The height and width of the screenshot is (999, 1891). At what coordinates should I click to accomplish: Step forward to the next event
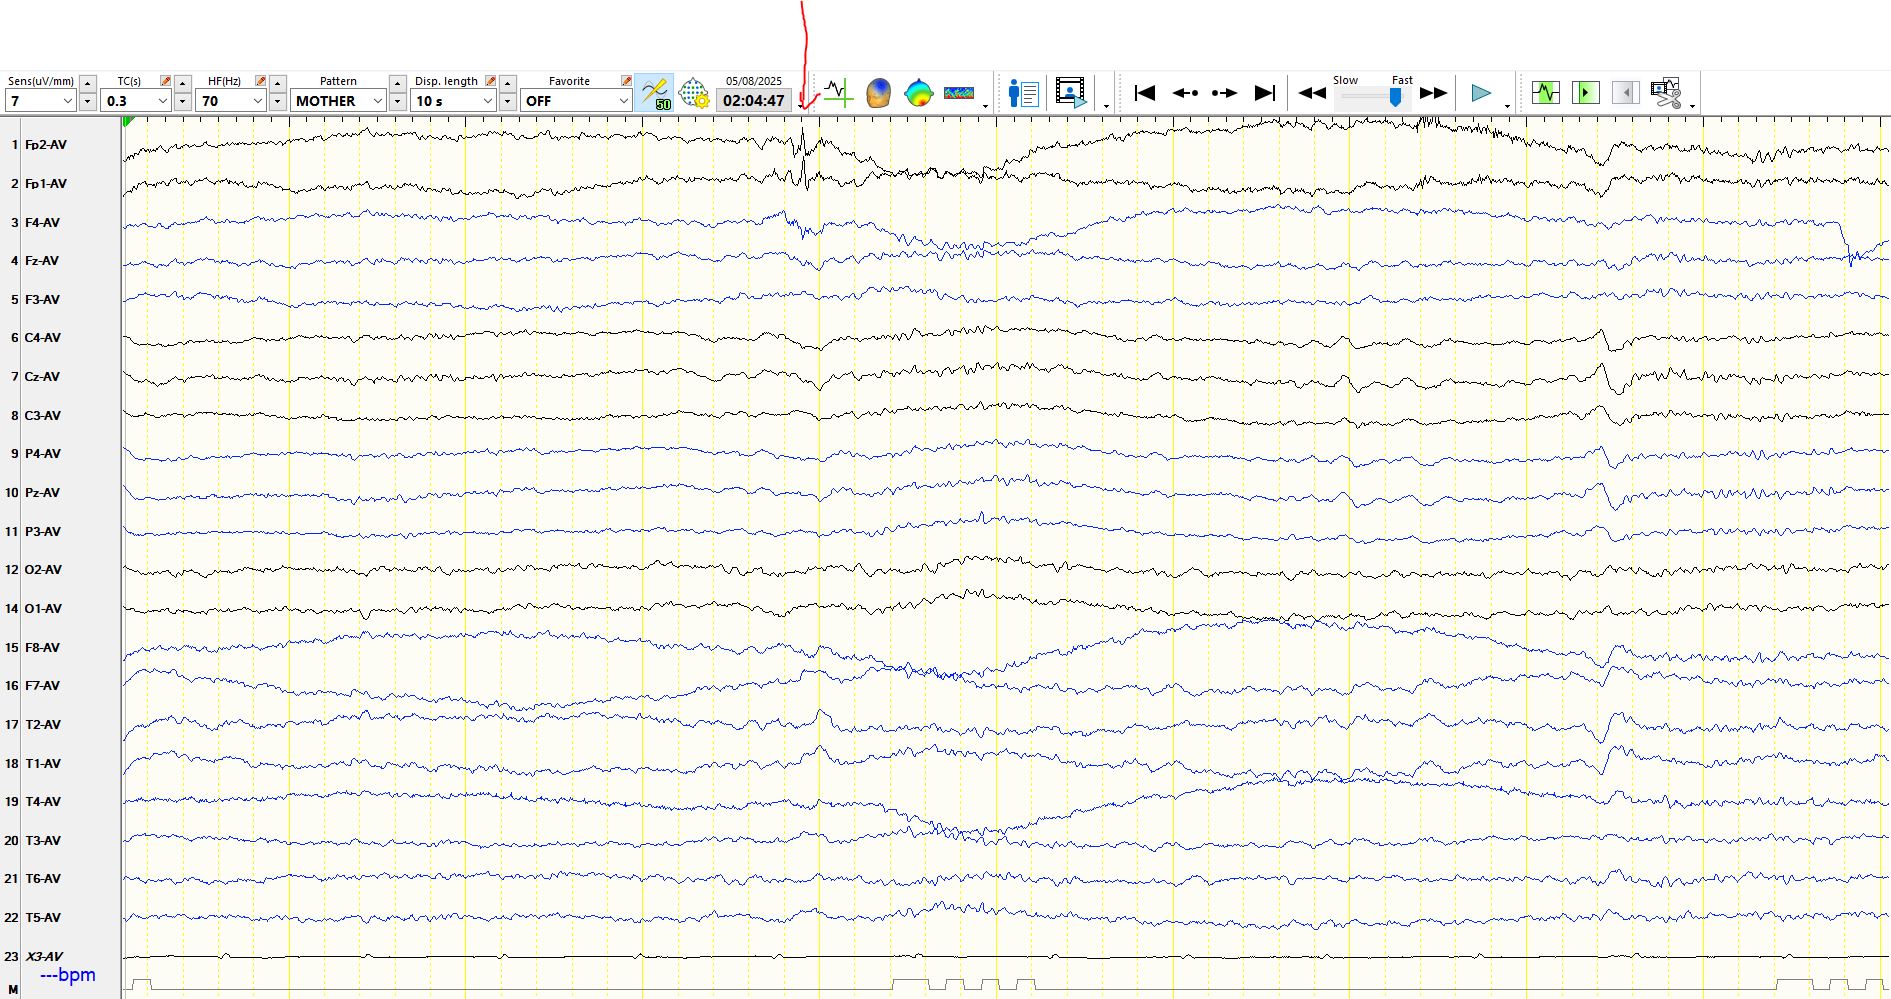[1225, 93]
